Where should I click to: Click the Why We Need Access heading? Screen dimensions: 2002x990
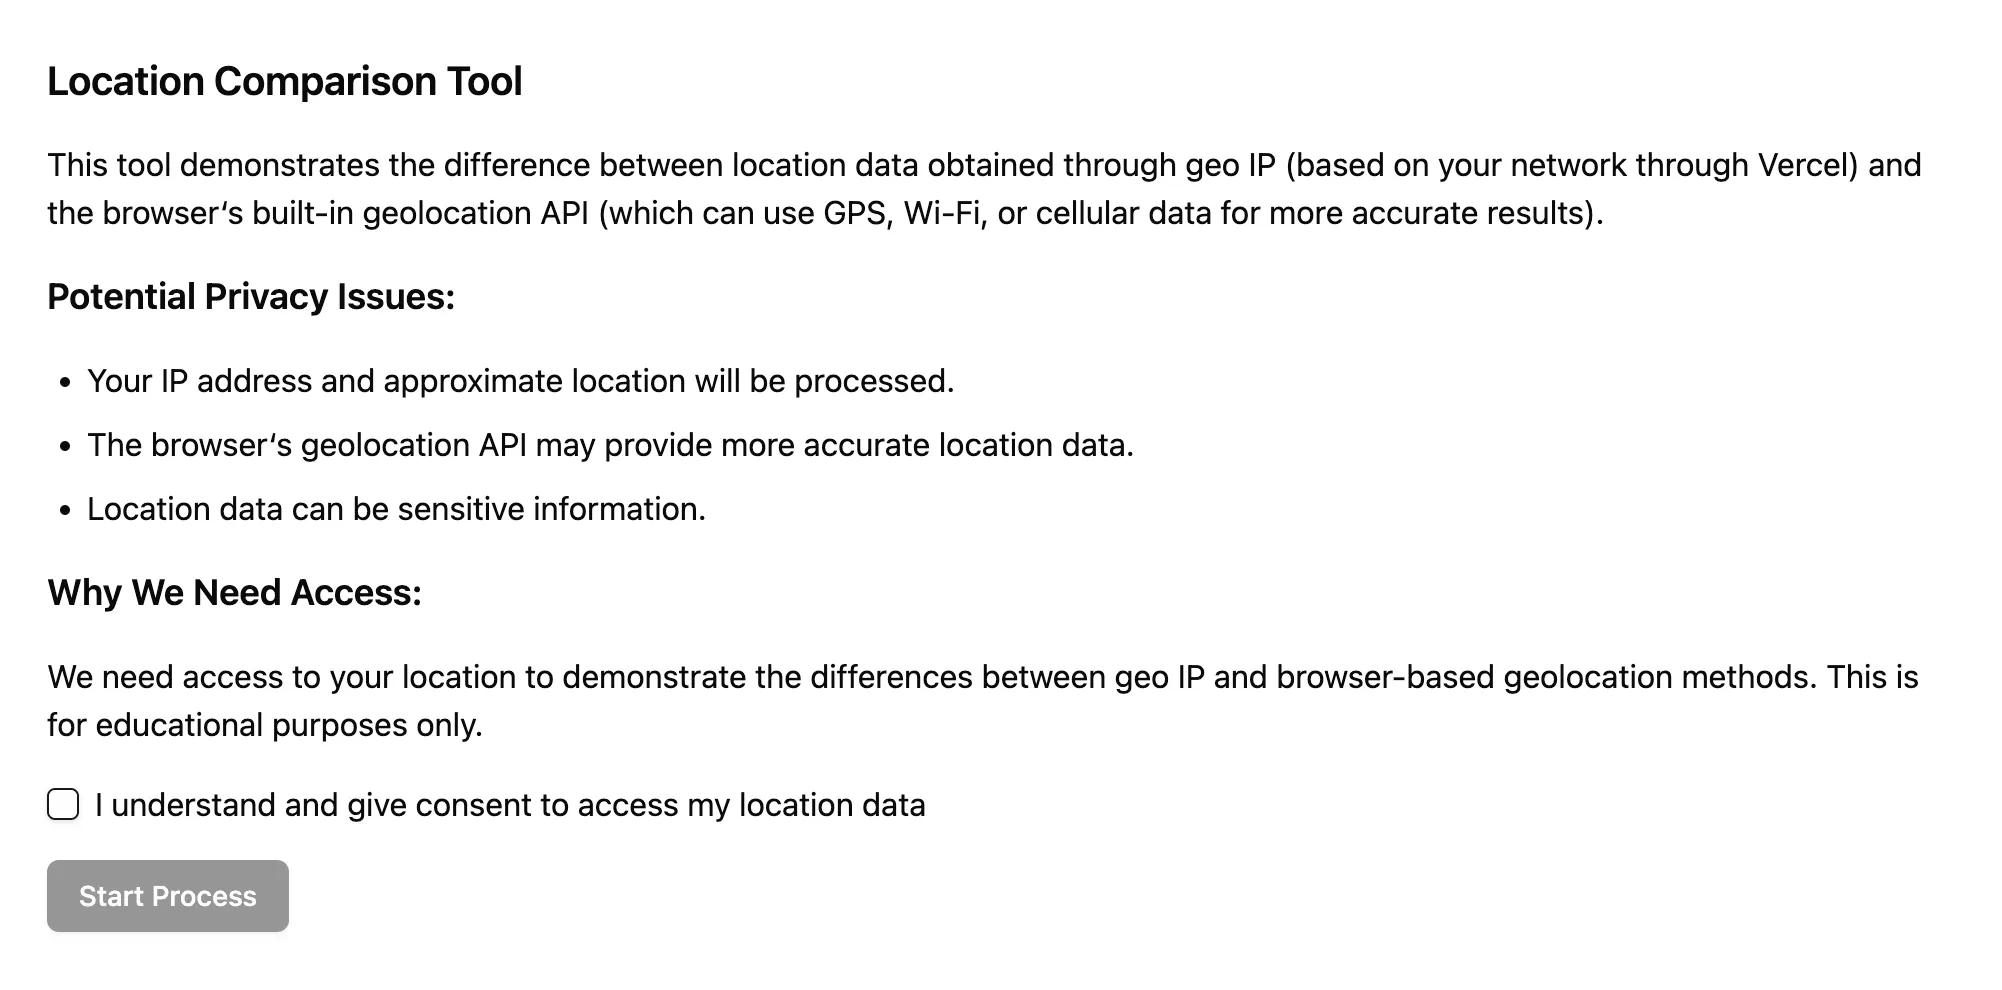[234, 593]
